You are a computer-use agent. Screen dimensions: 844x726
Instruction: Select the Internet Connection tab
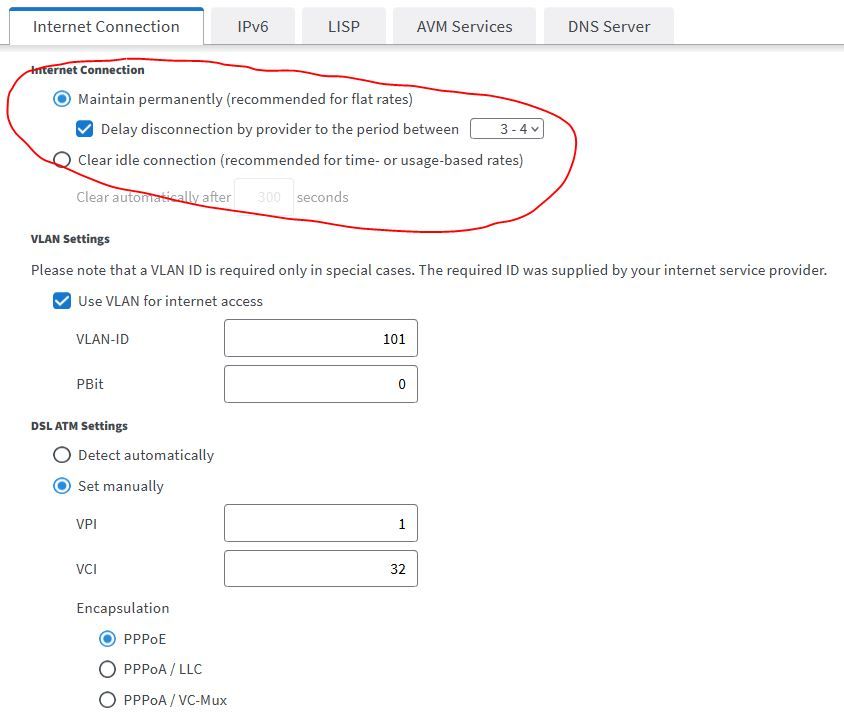(106, 26)
